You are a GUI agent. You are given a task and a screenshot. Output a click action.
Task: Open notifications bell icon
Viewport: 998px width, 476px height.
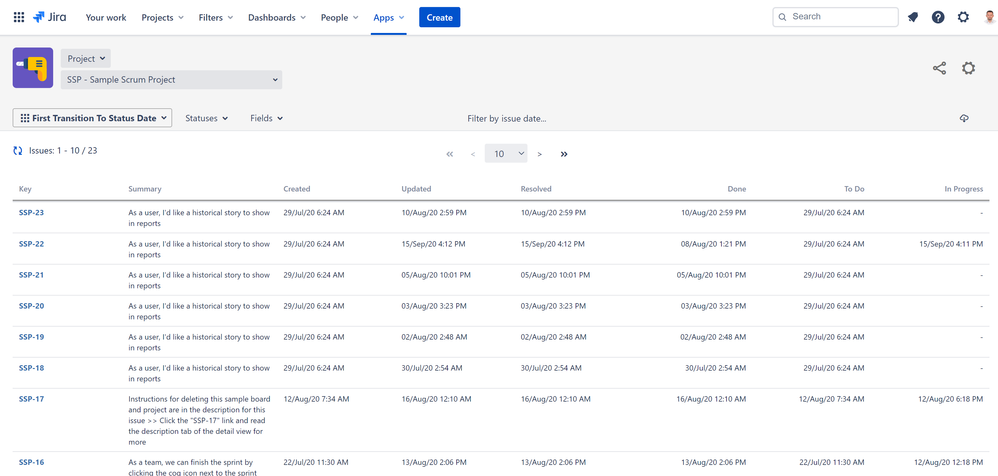point(913,17)
